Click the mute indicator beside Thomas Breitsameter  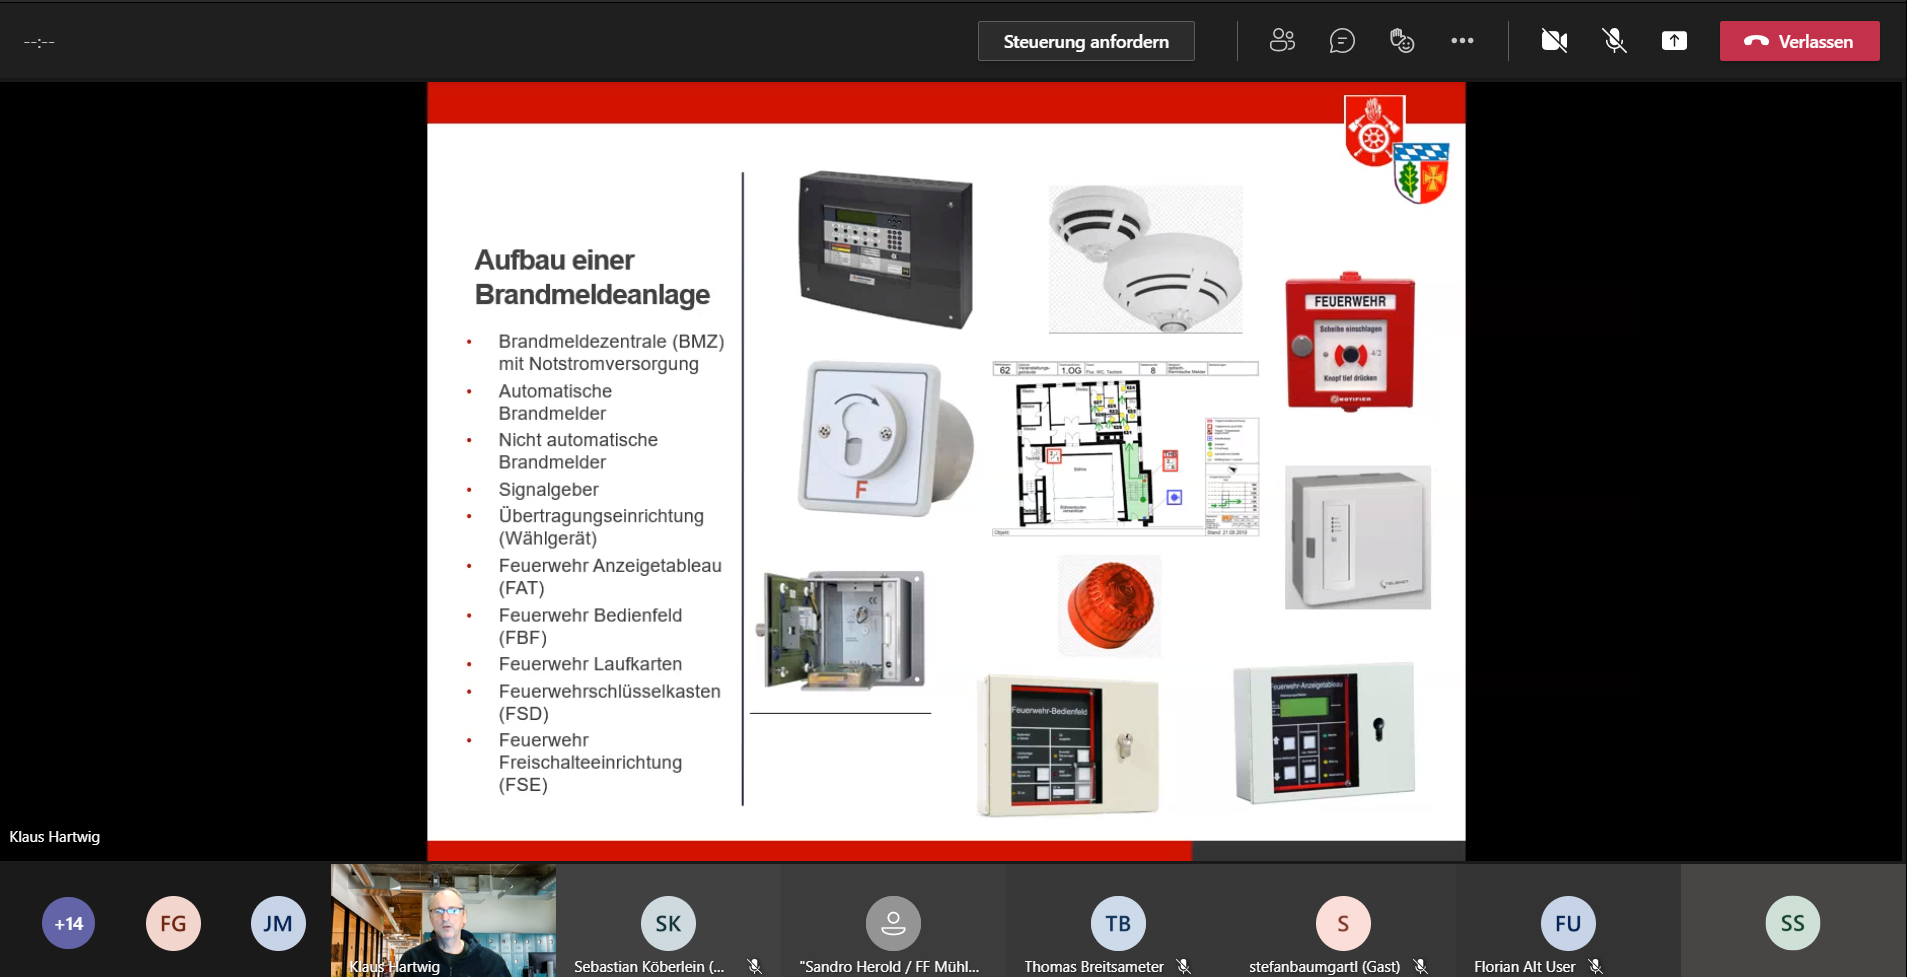[x=1185, y=967]
